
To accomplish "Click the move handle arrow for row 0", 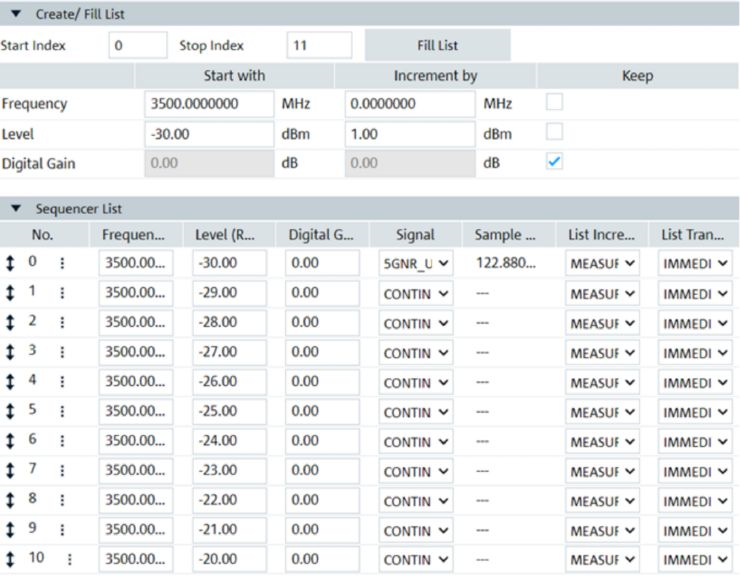I will (x=10, y=263).
